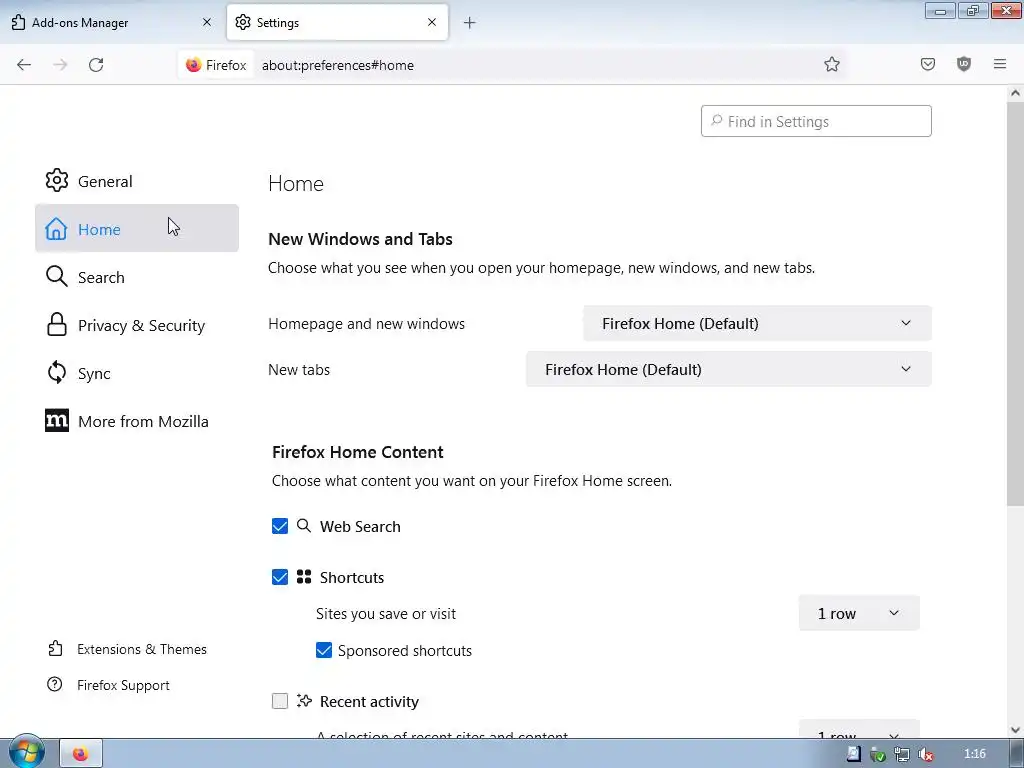Open the Search settings category
The image size is (1024, 768).
click(x=136, y=277)
